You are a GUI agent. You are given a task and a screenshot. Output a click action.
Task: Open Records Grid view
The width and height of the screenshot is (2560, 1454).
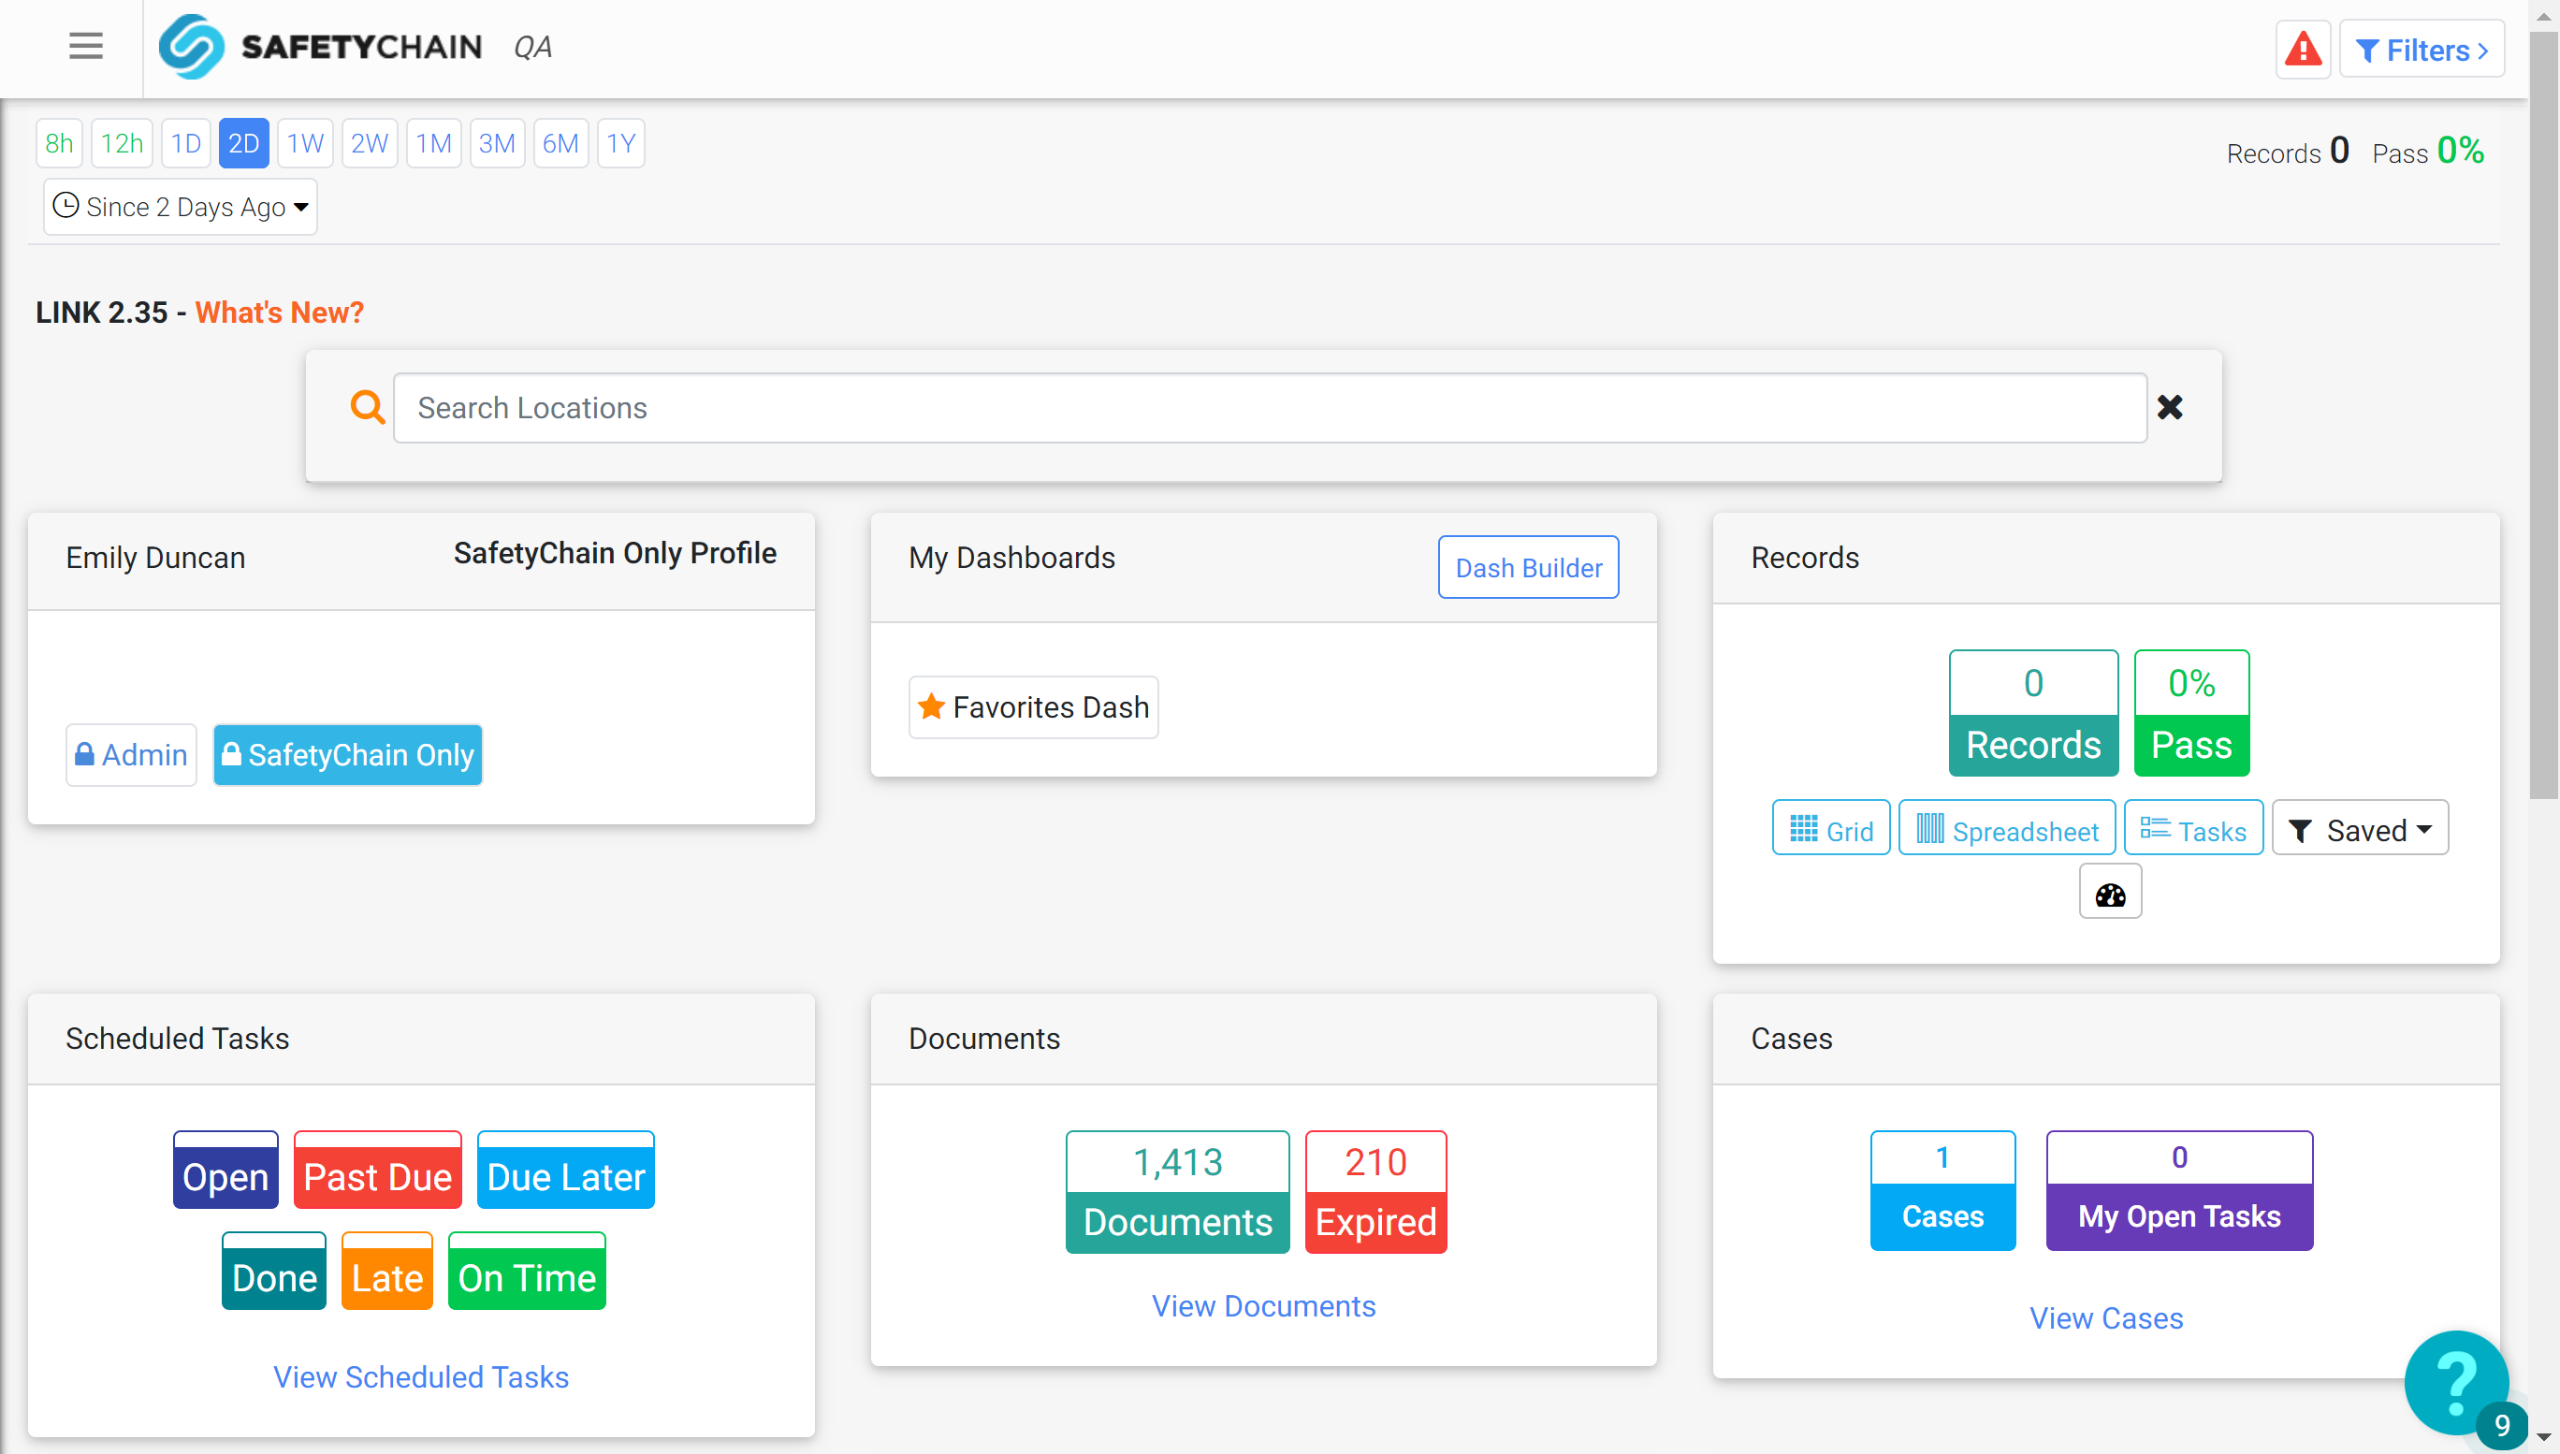(1831, 830)
